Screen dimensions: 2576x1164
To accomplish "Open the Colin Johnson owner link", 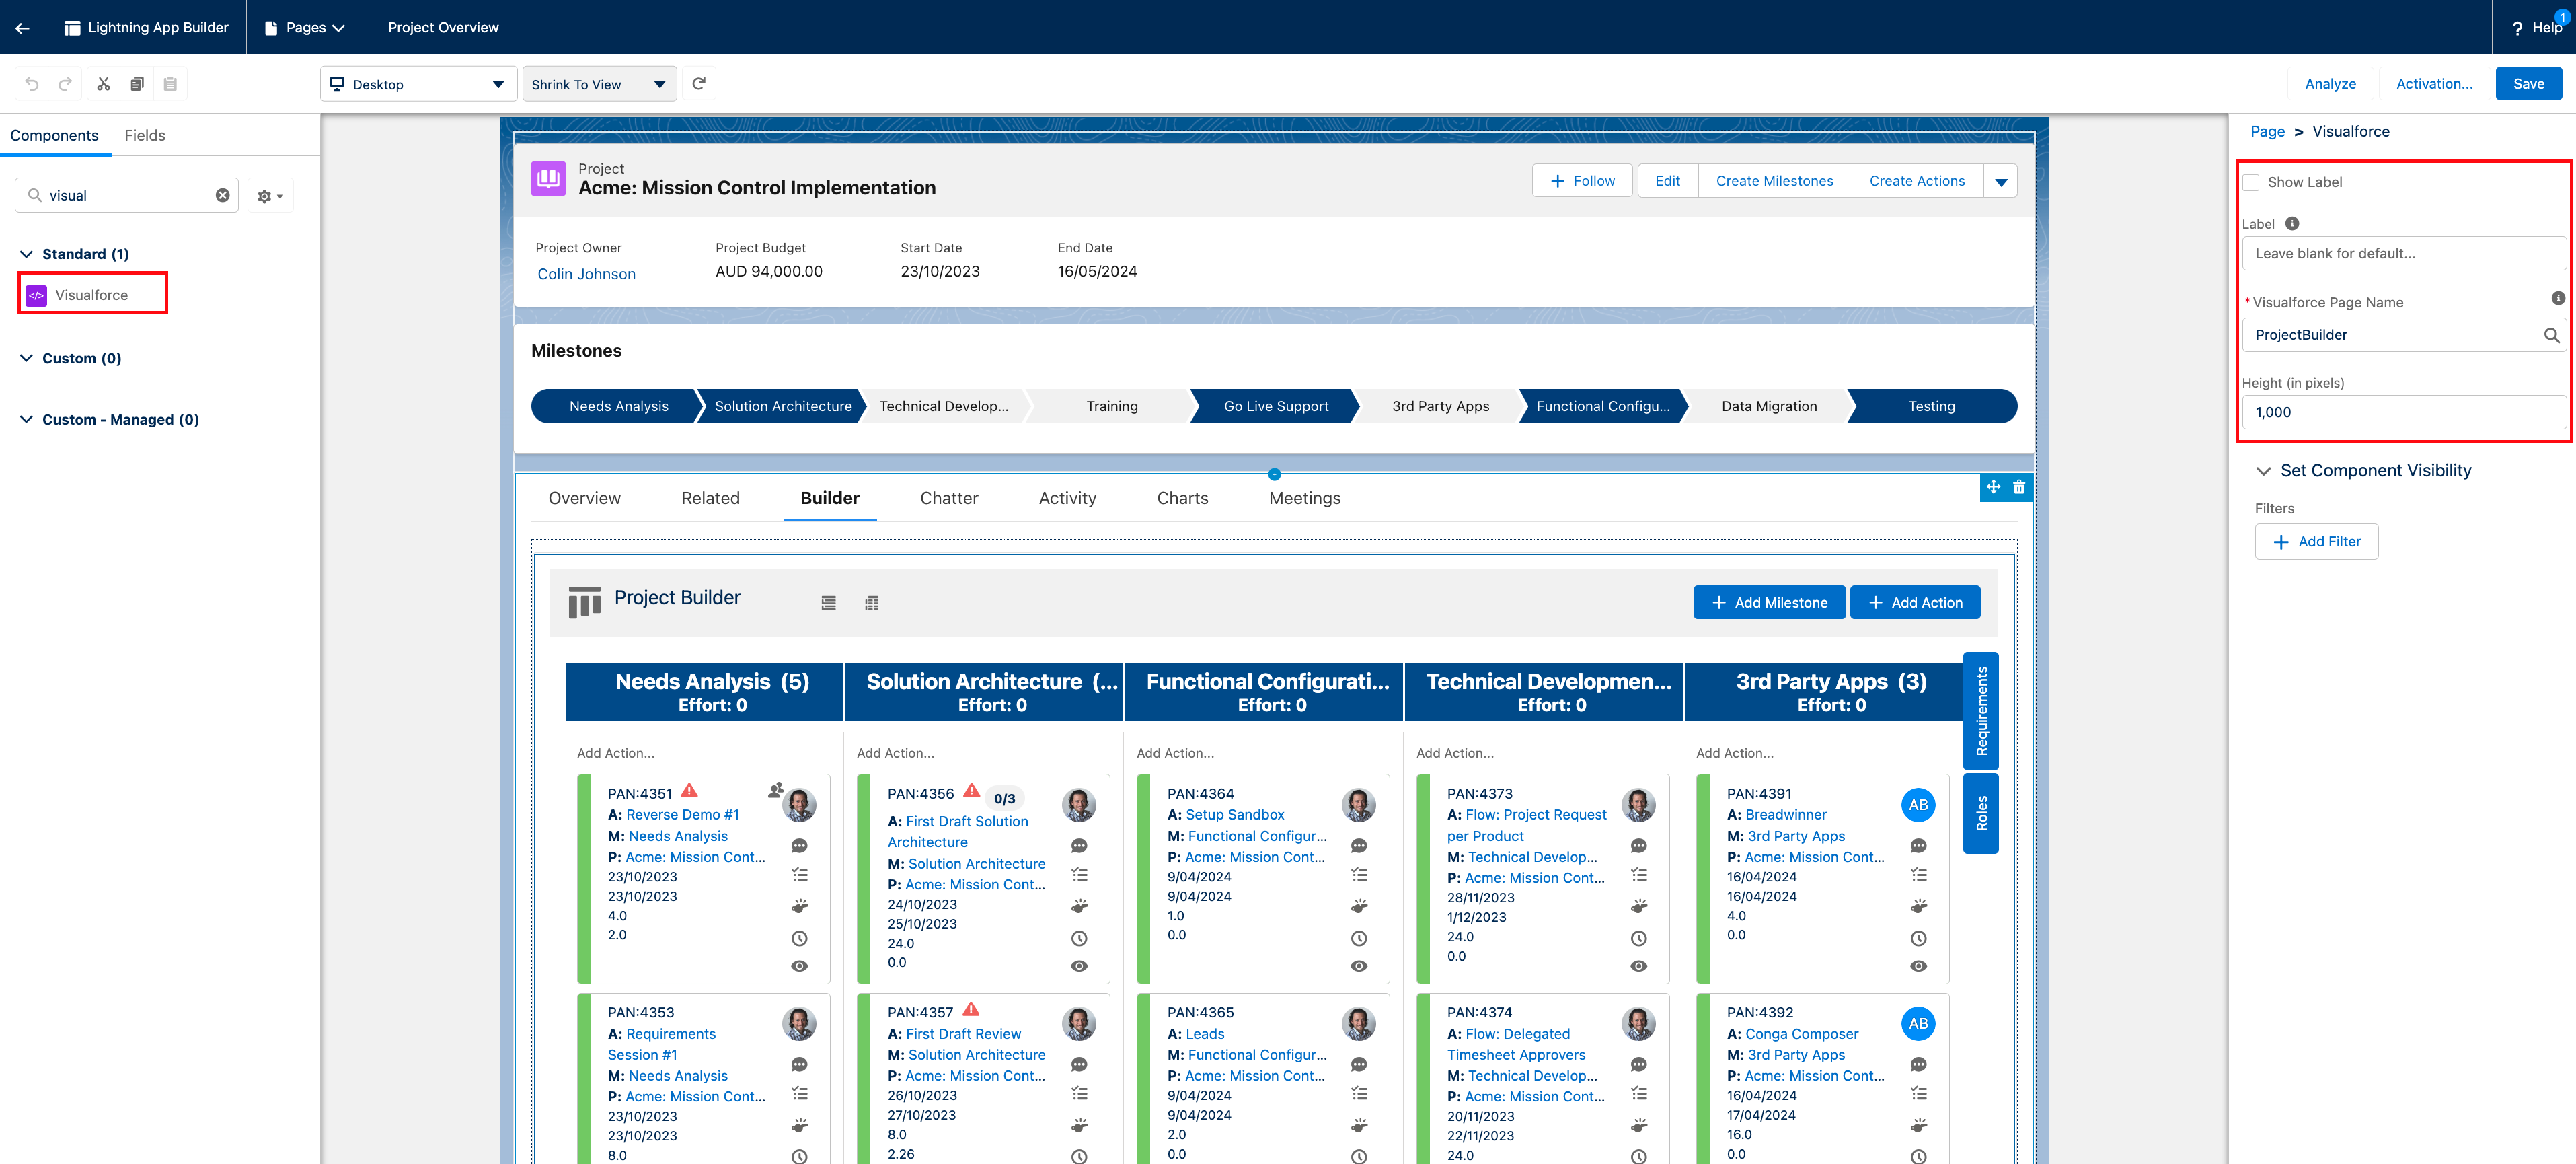I will [586, 274].
